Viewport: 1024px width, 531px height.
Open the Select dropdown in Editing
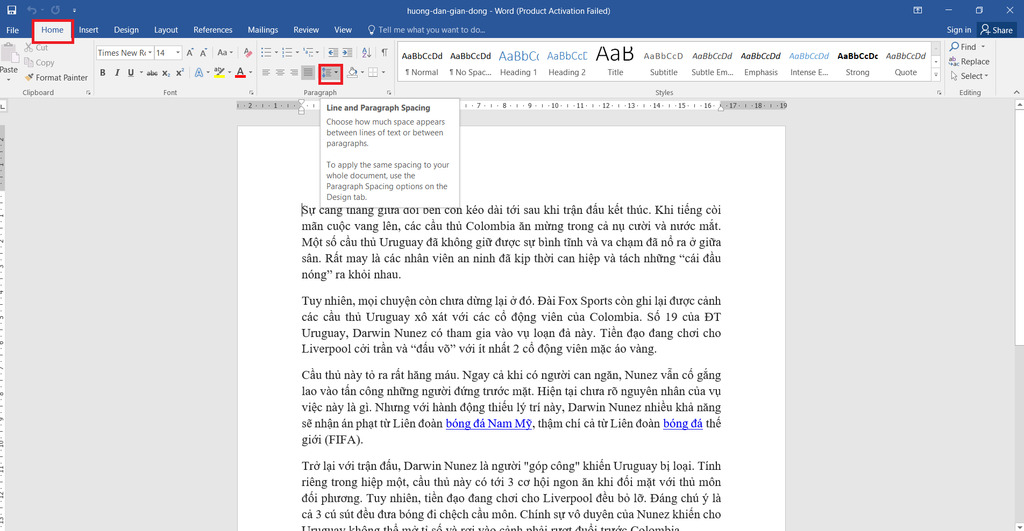tap(969, 76)
